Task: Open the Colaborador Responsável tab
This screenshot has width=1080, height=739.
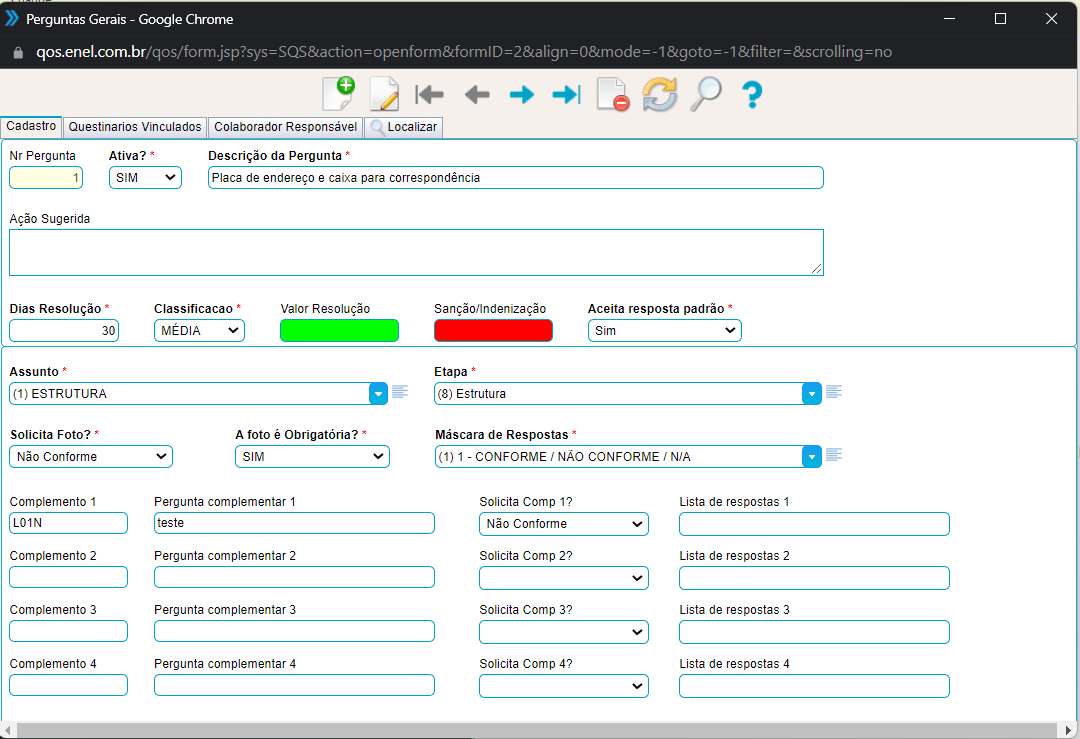Action: pyautogui.click(x=285, y=127)
